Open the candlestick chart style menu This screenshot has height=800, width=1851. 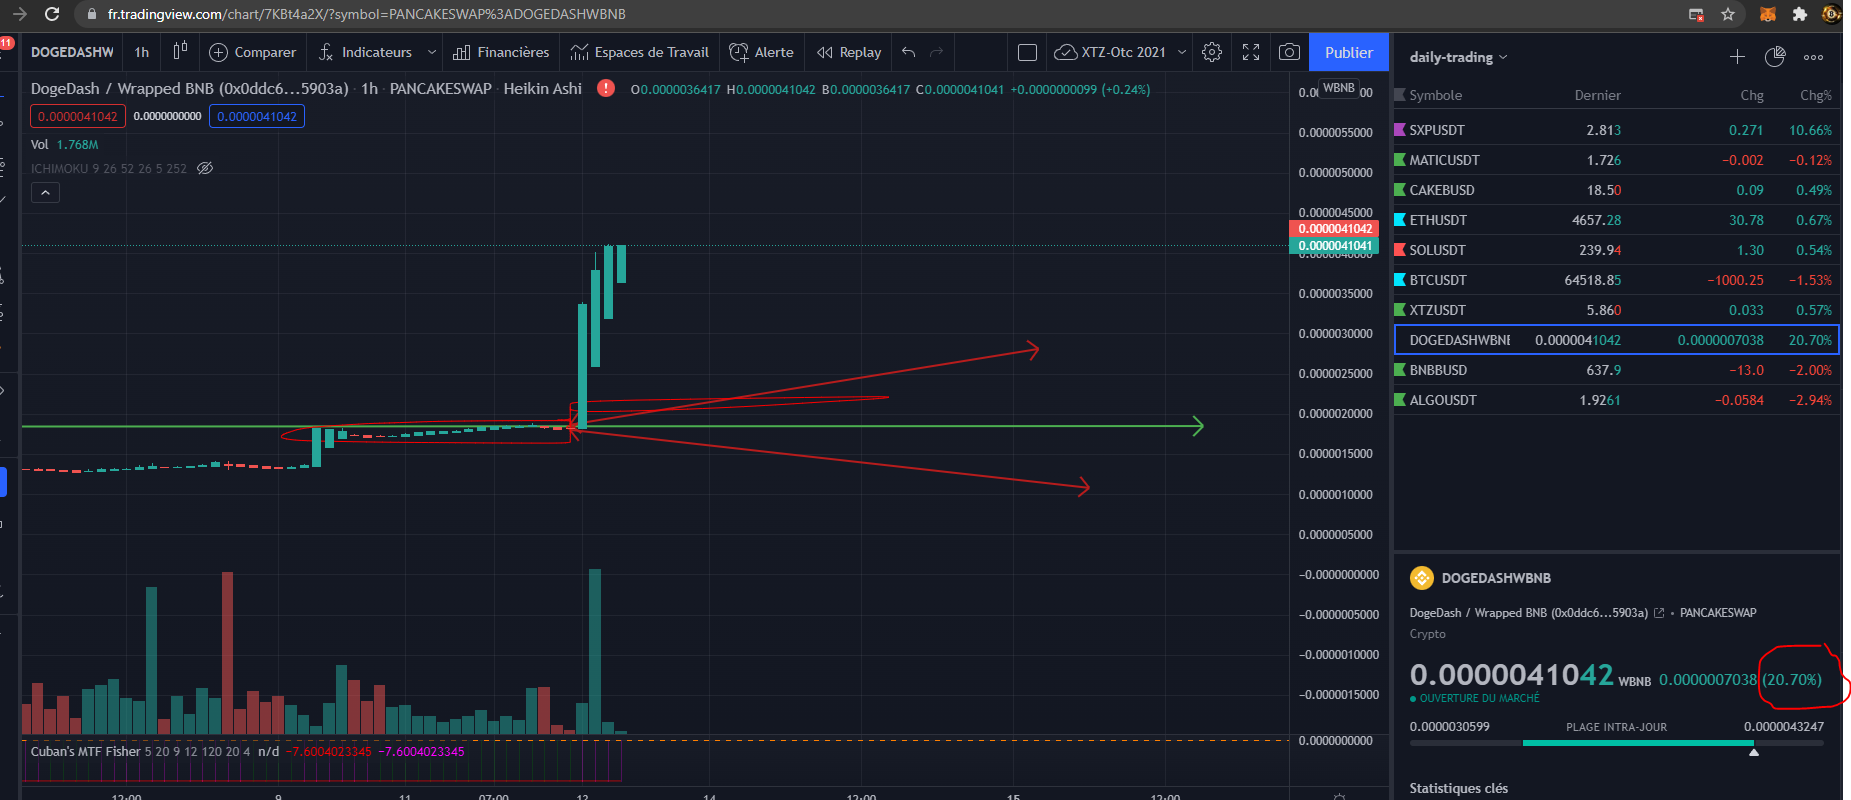[x=180, y=52]
